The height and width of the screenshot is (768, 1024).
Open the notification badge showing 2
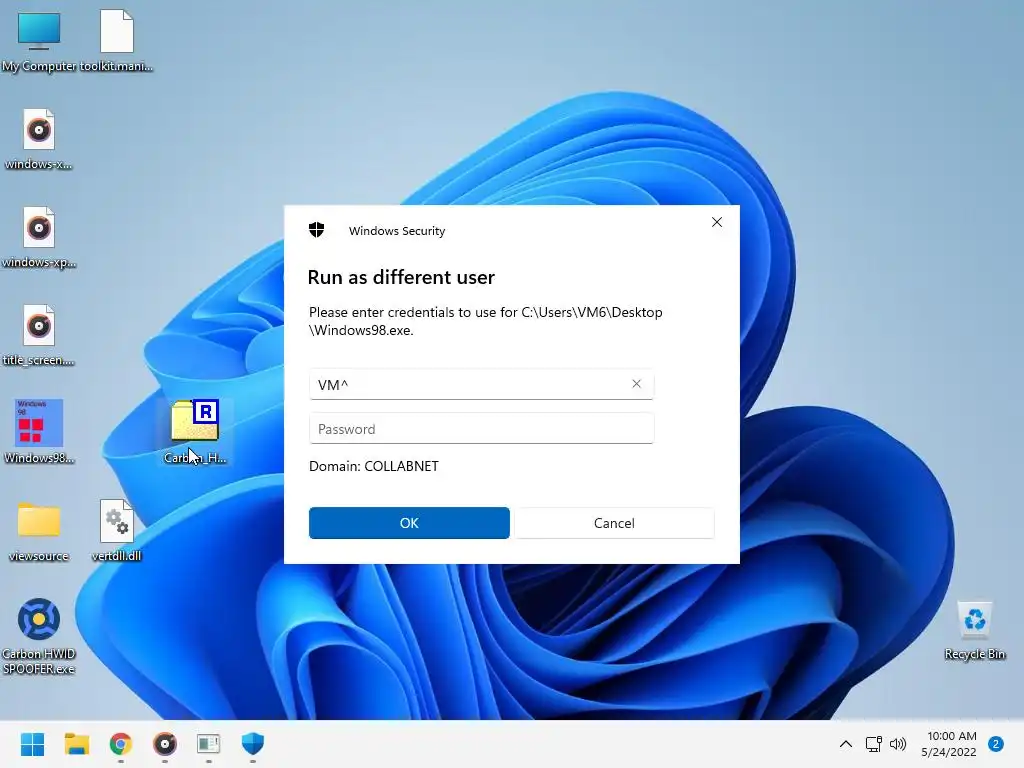tap(996, 744)
